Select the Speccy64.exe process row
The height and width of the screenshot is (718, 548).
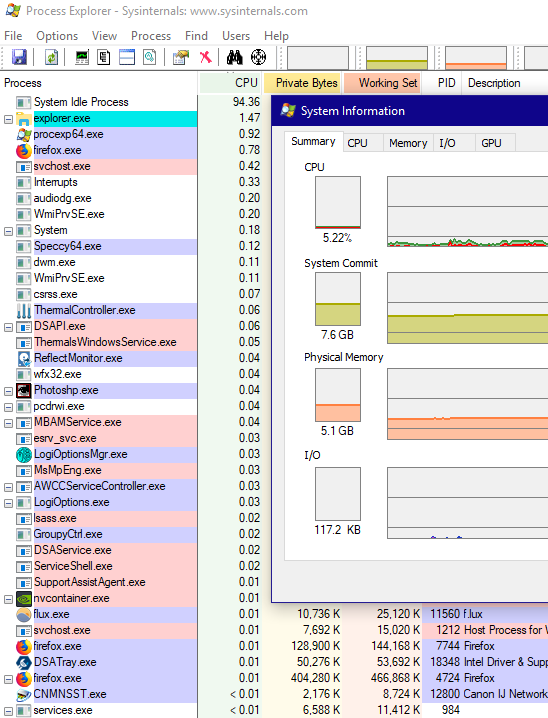pyautogui.click(x=99, y=246)
